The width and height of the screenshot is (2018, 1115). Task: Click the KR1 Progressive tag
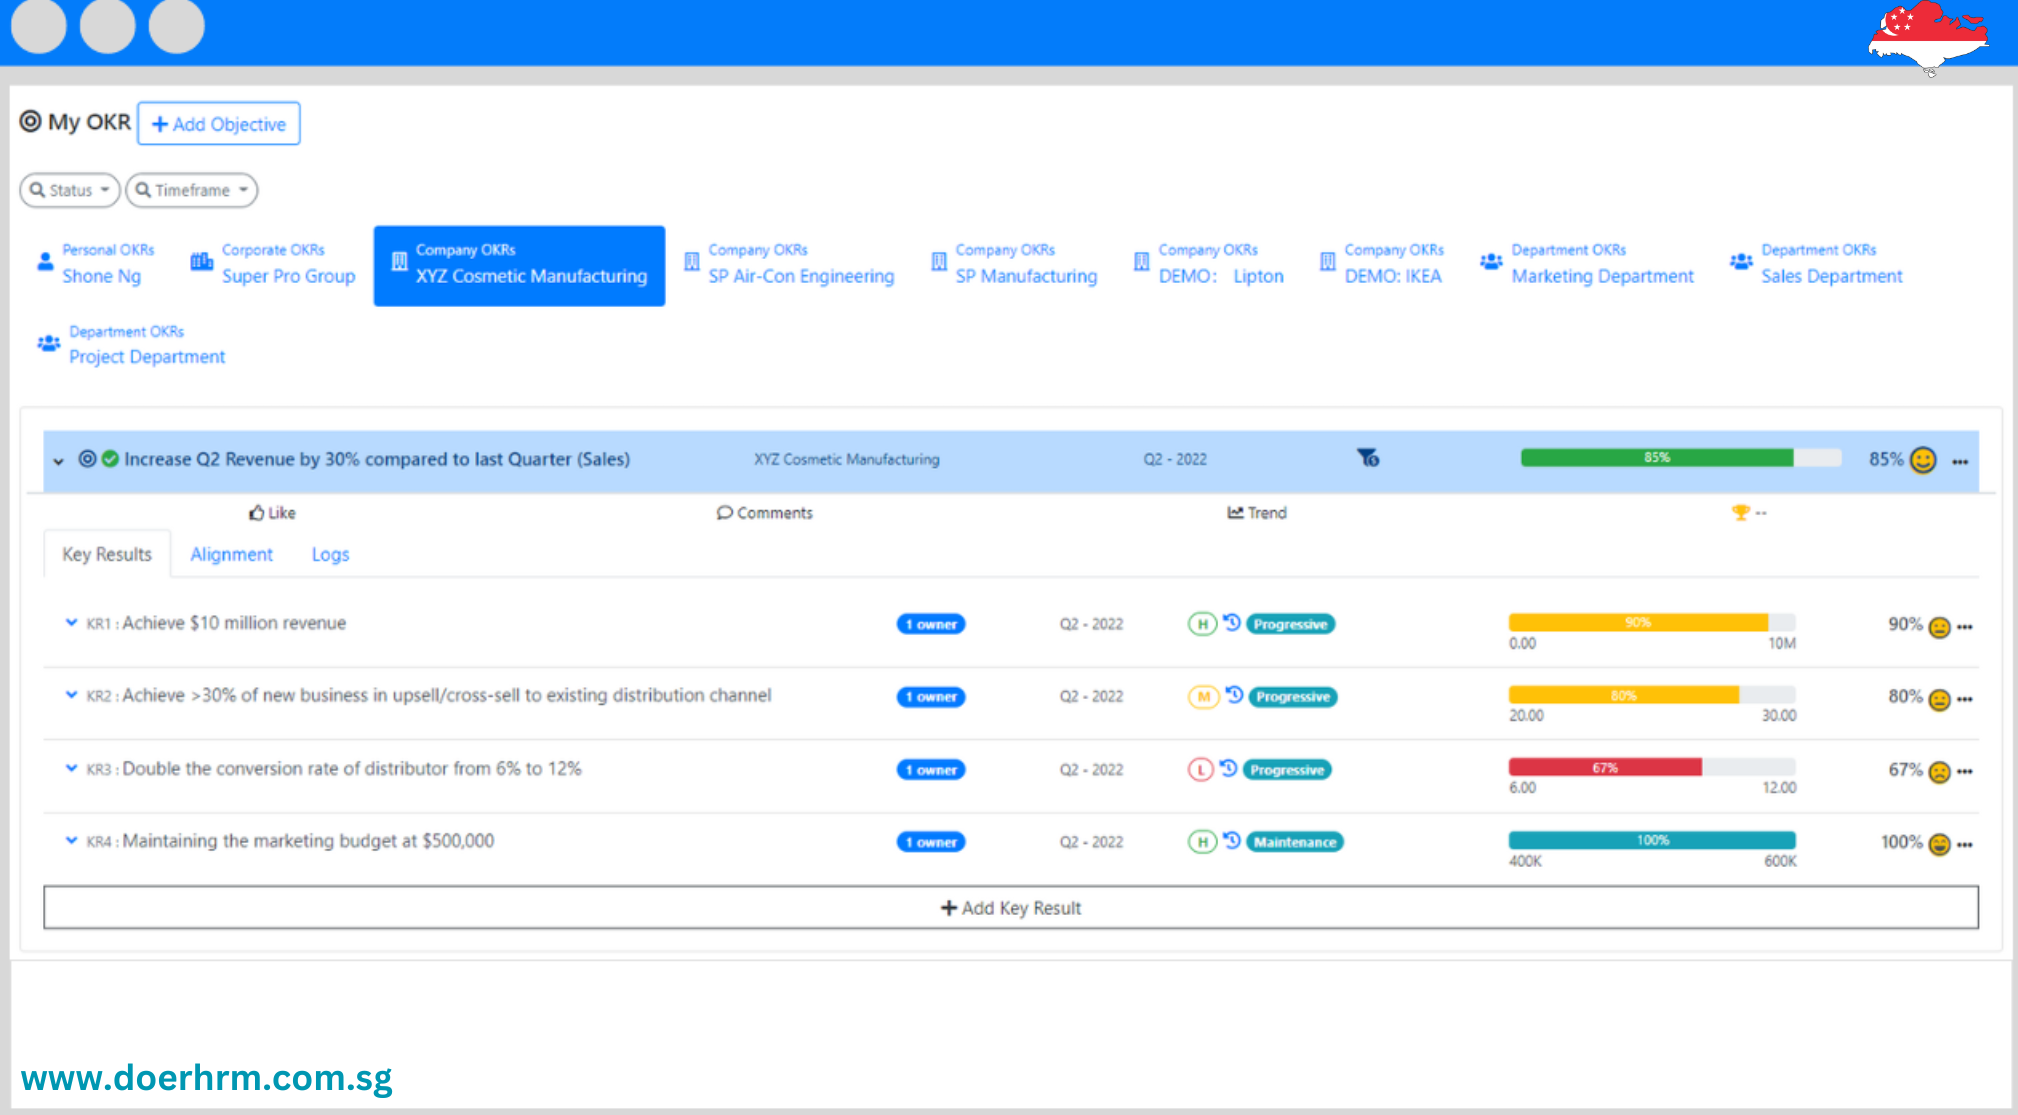(1291, 624)
